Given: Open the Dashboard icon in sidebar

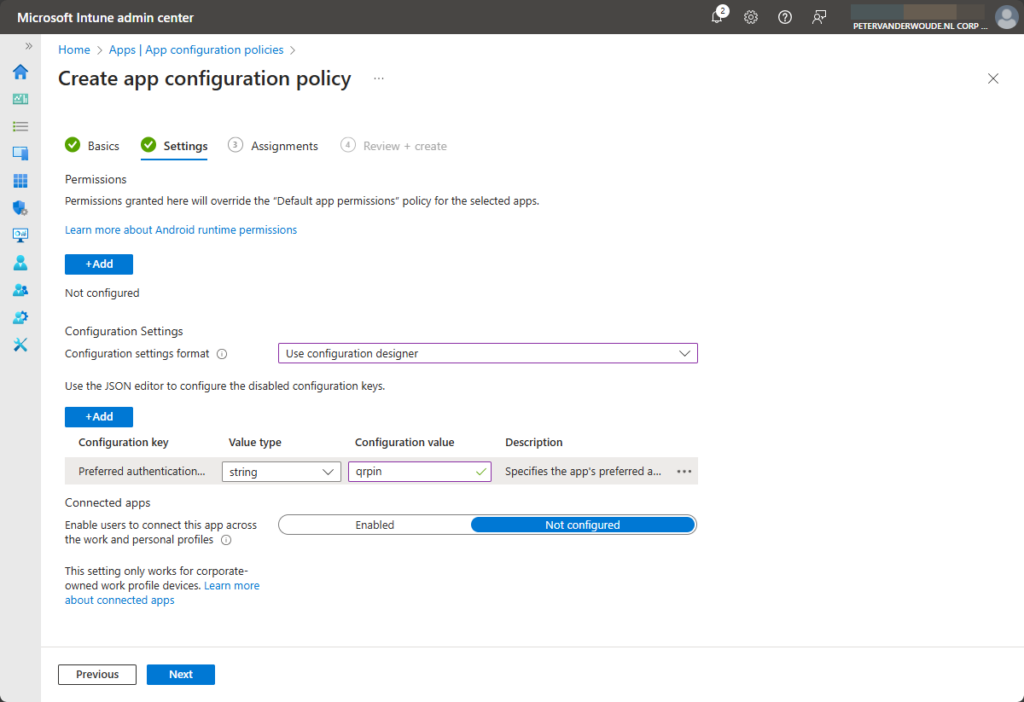Looking at the screenshot, I should (20, 99).
